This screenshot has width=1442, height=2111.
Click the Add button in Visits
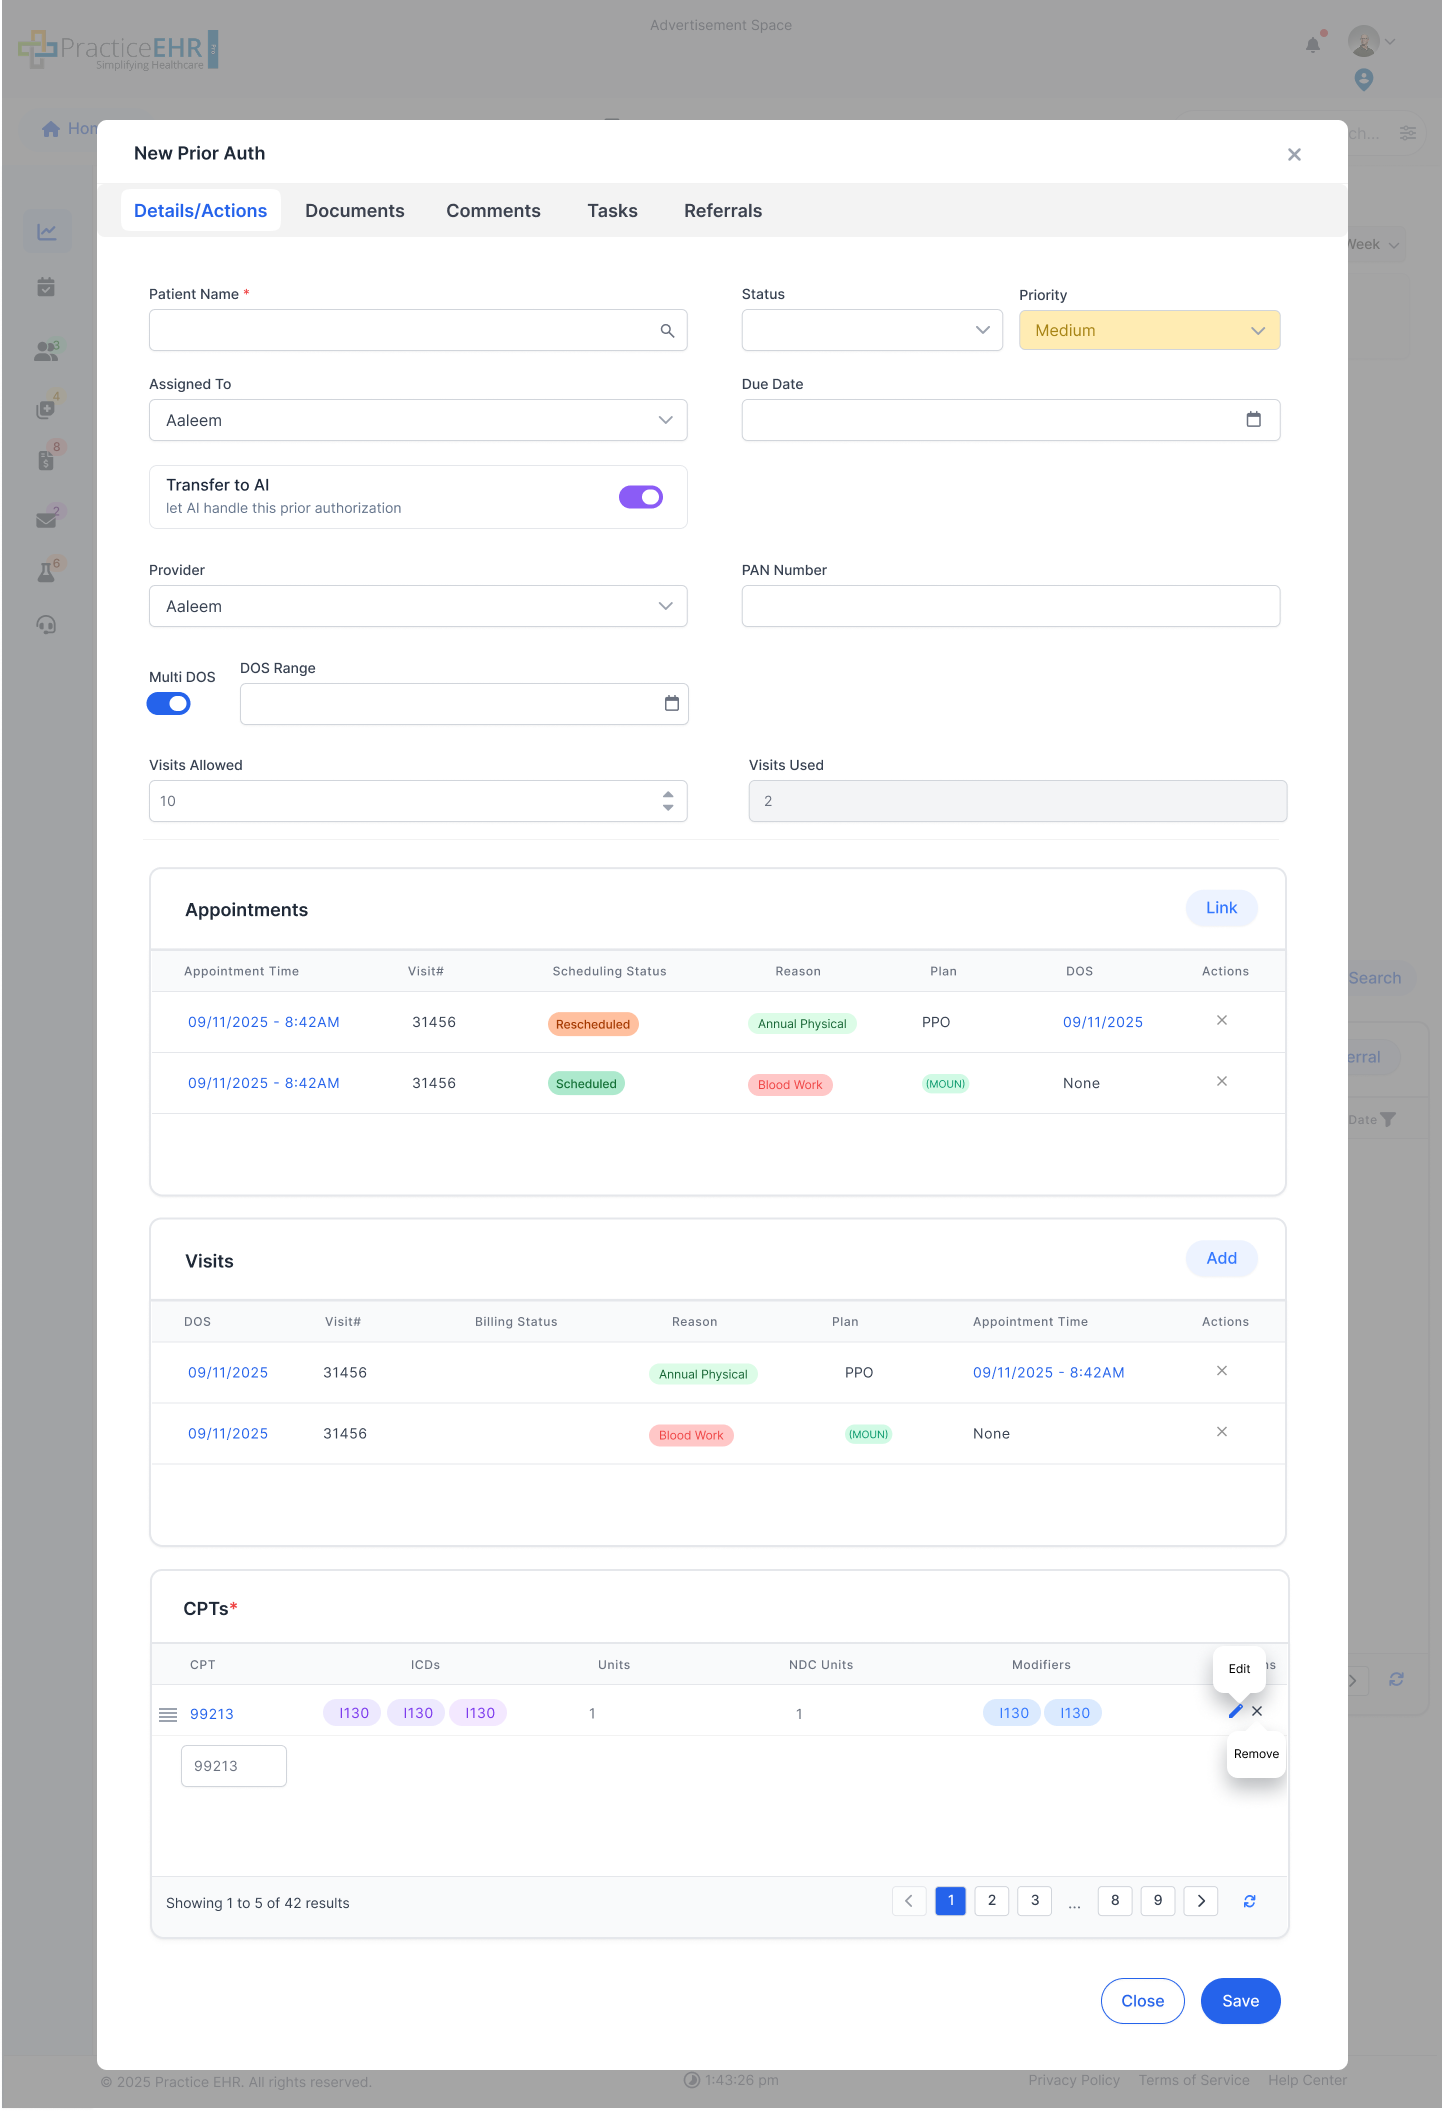[x=1222, y=1258]
